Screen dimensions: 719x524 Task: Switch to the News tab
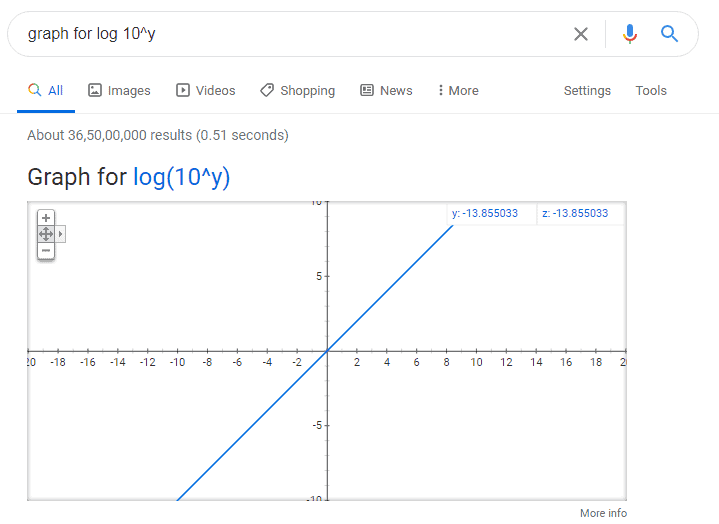(x=386, y=91)
